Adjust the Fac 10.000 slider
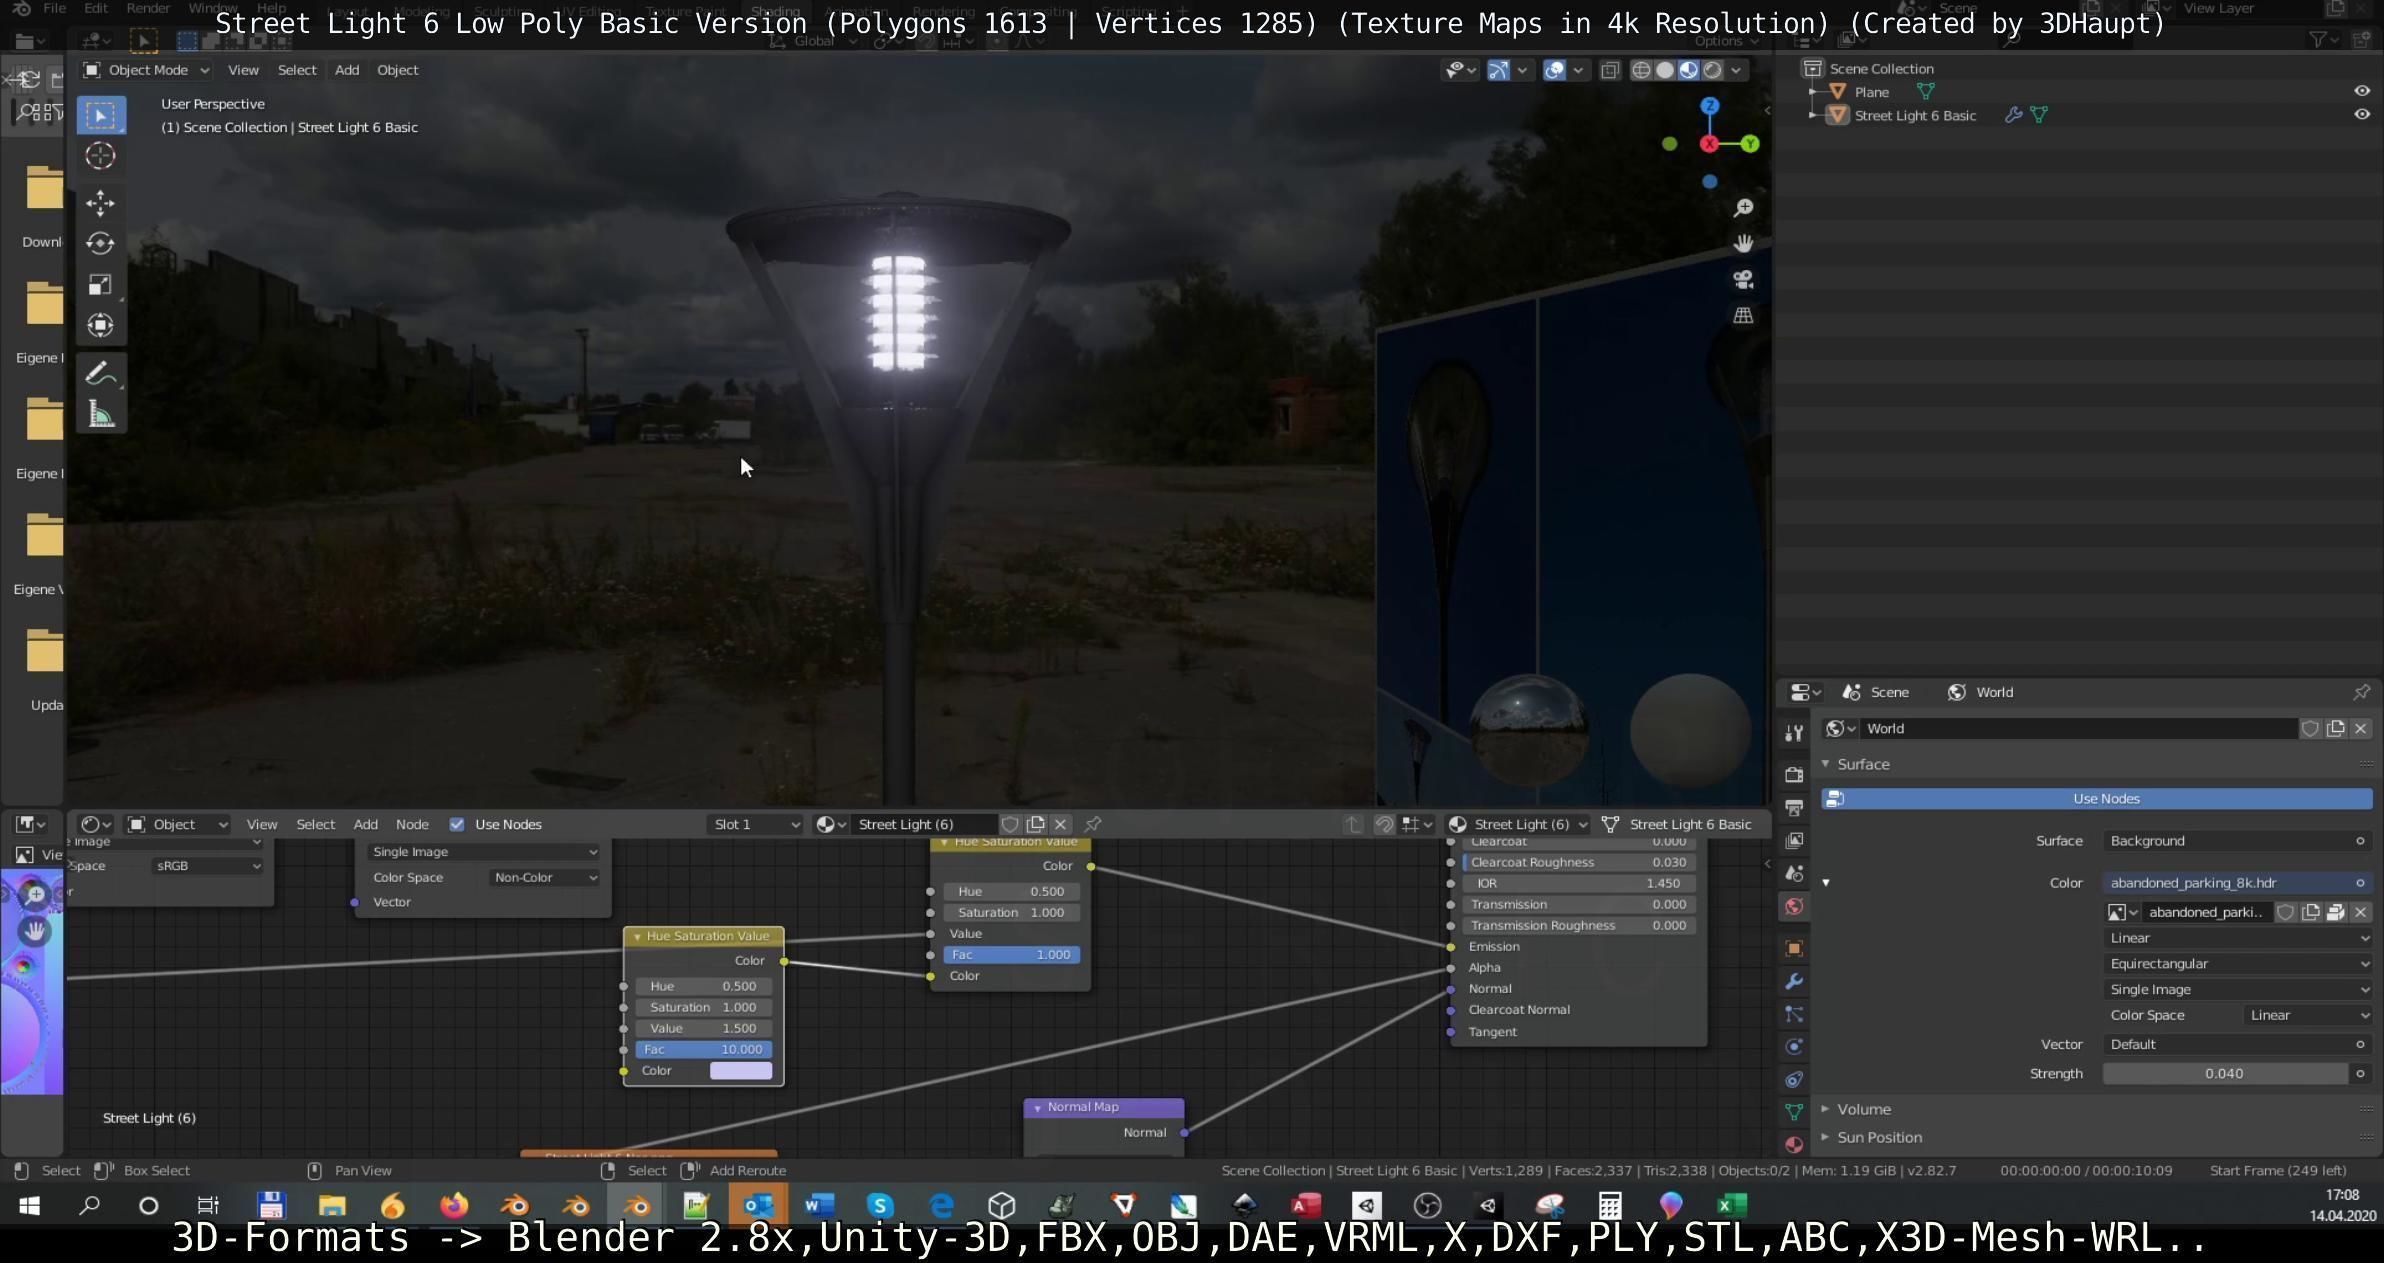The height and width of the screenshot is (1263, 2384). 703,1050
